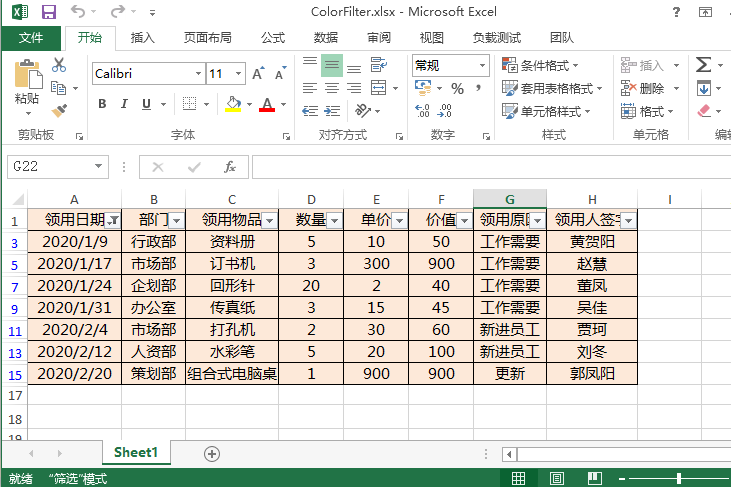731x487 pixels.
Task: Increase font size with the large A
Action: 258,73
